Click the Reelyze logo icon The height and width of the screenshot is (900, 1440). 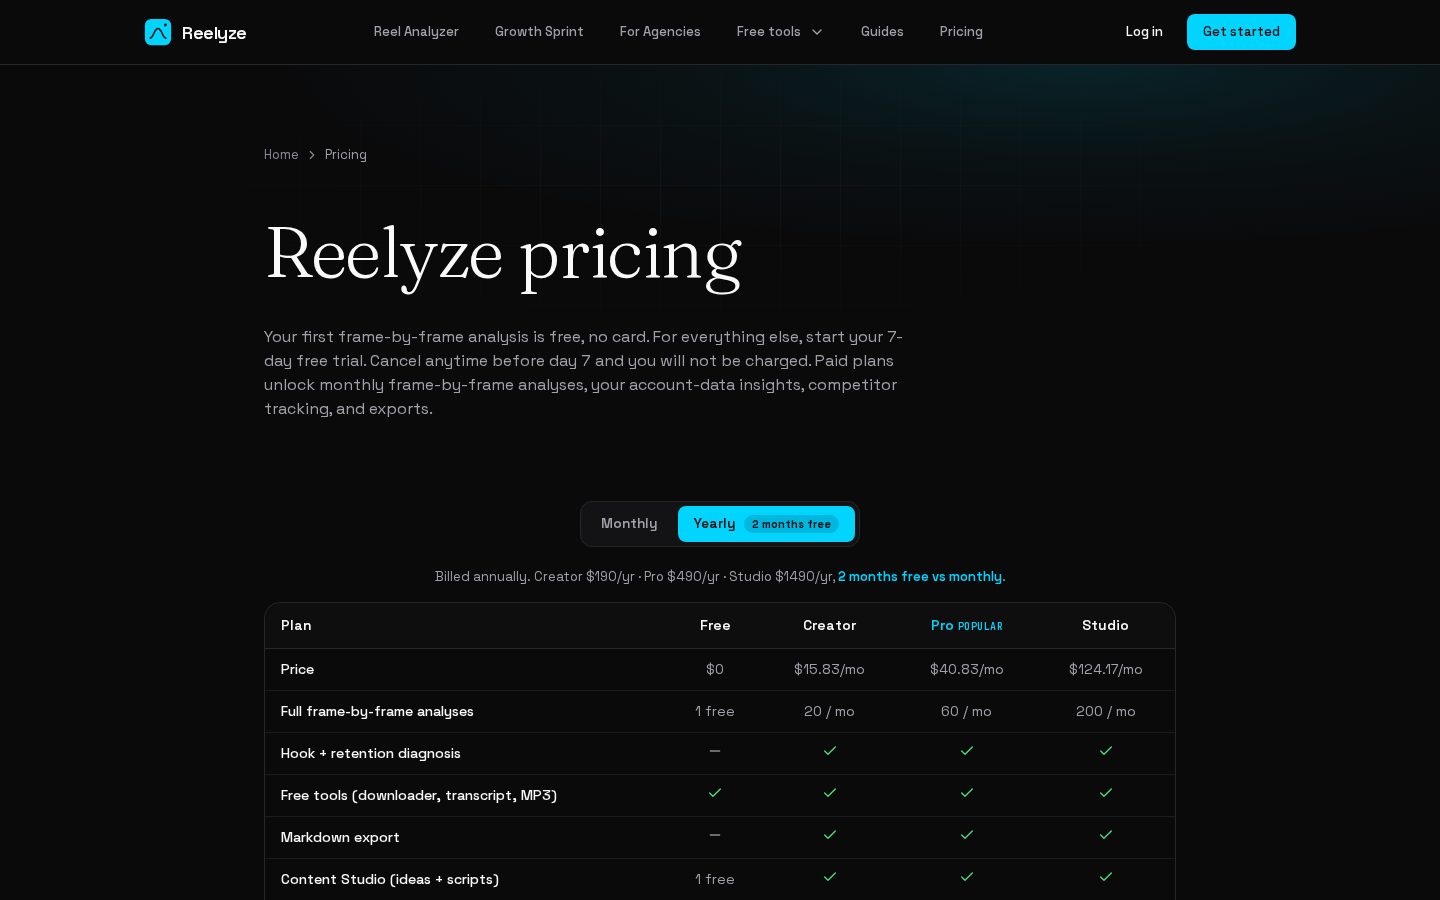click(158, 32)
